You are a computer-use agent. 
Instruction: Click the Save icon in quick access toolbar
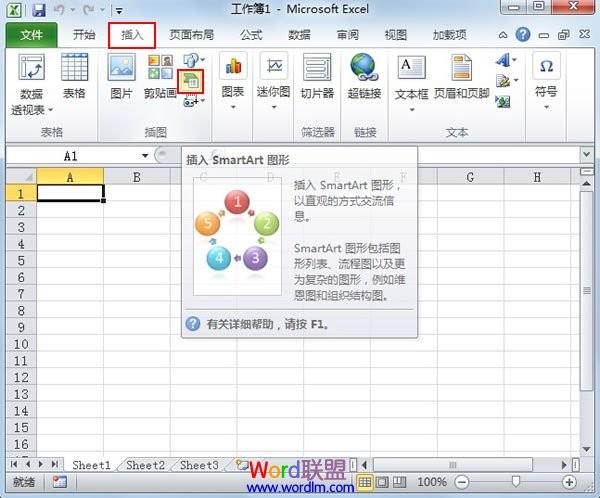pos(39,10)
